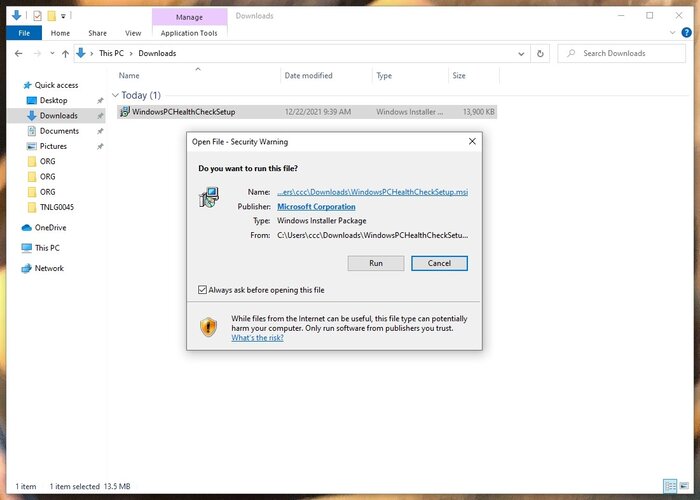Select the Manage contextual tab
700x500 pixels.
(x=189, y=17)
